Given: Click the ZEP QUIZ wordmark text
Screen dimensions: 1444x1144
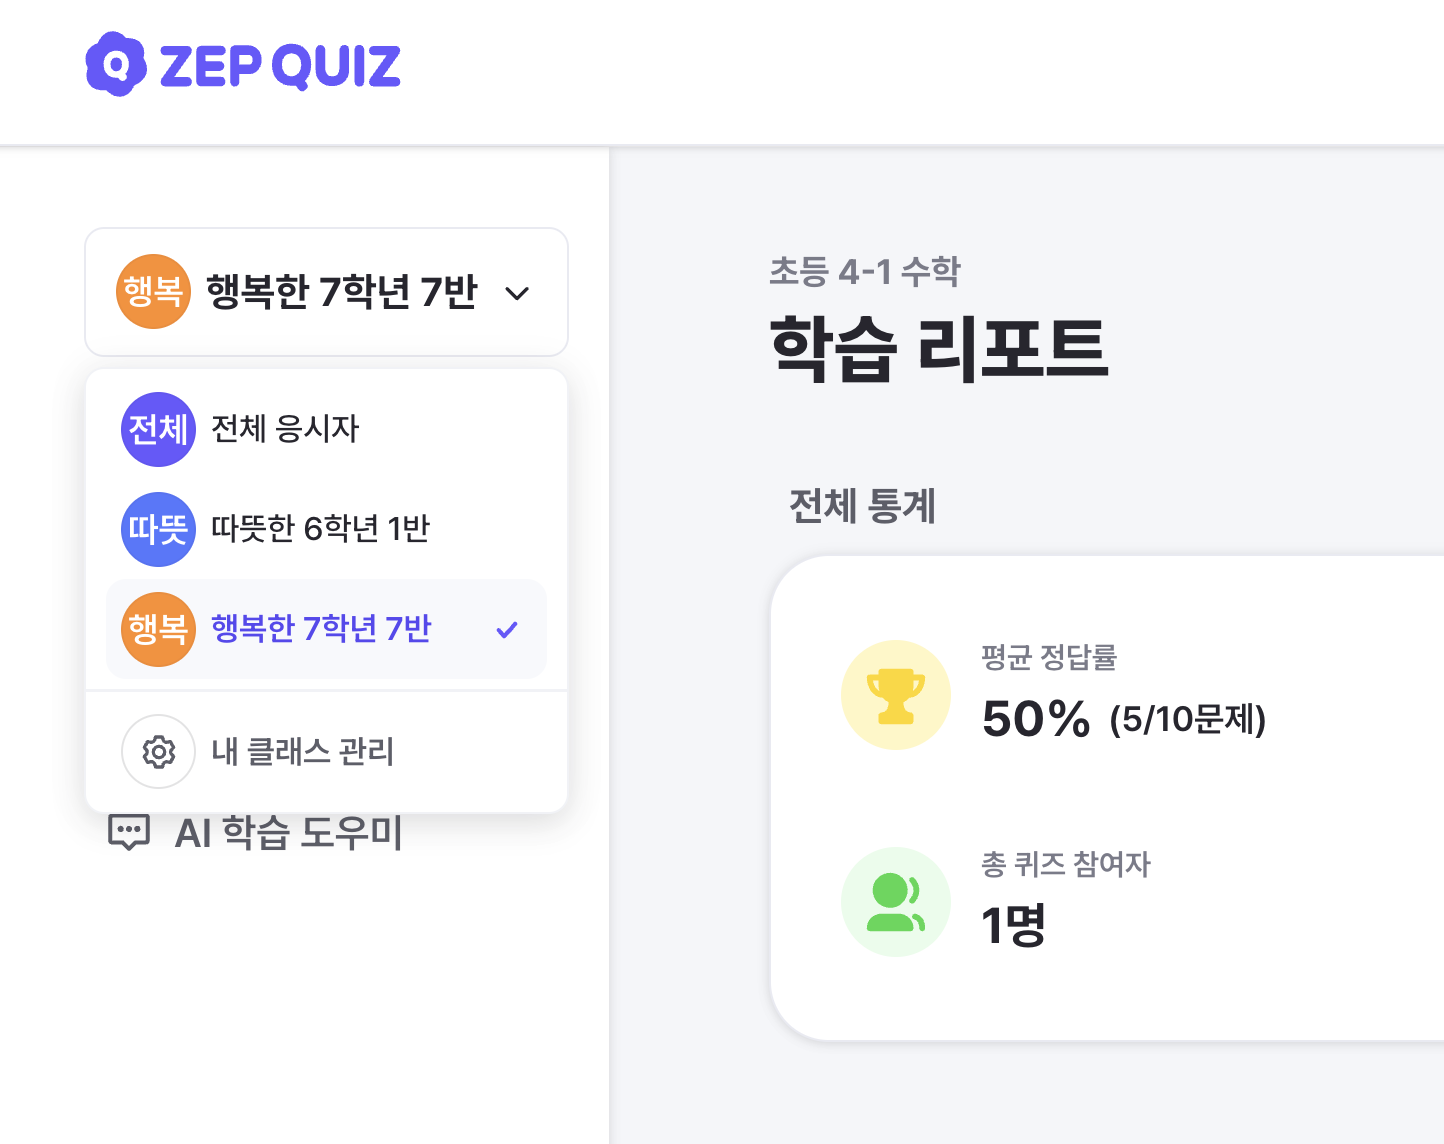Looking at the screenshot, I should point(280,66).
